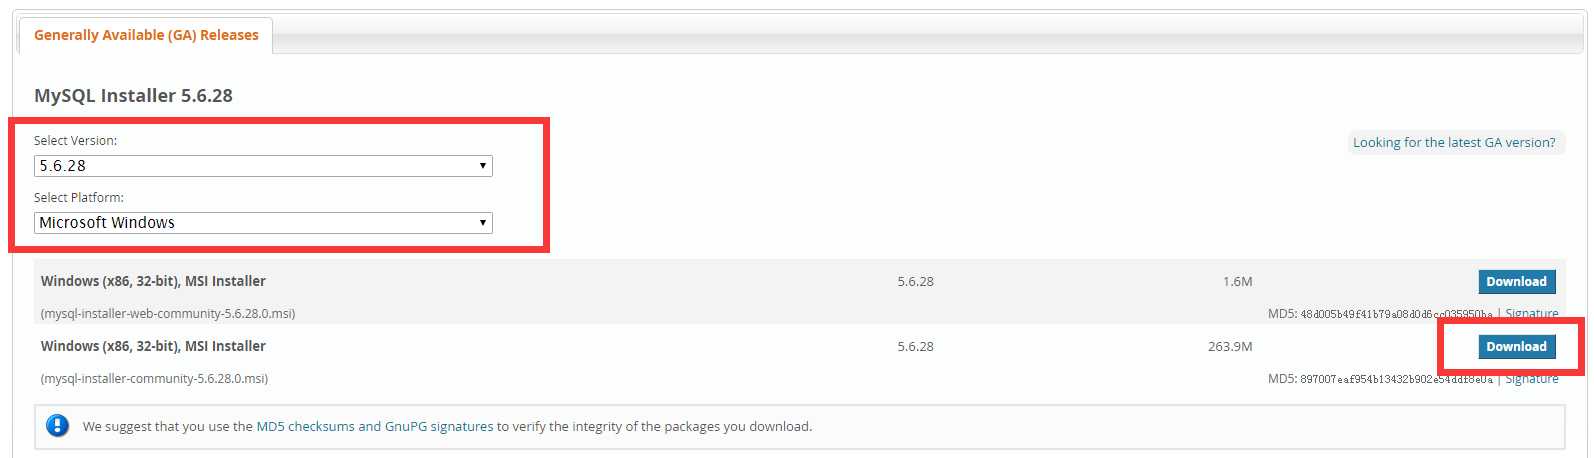The width and height of the screenshot is (1594, 458).
Task: Click the Select Version label
Action: coord(75,141)
